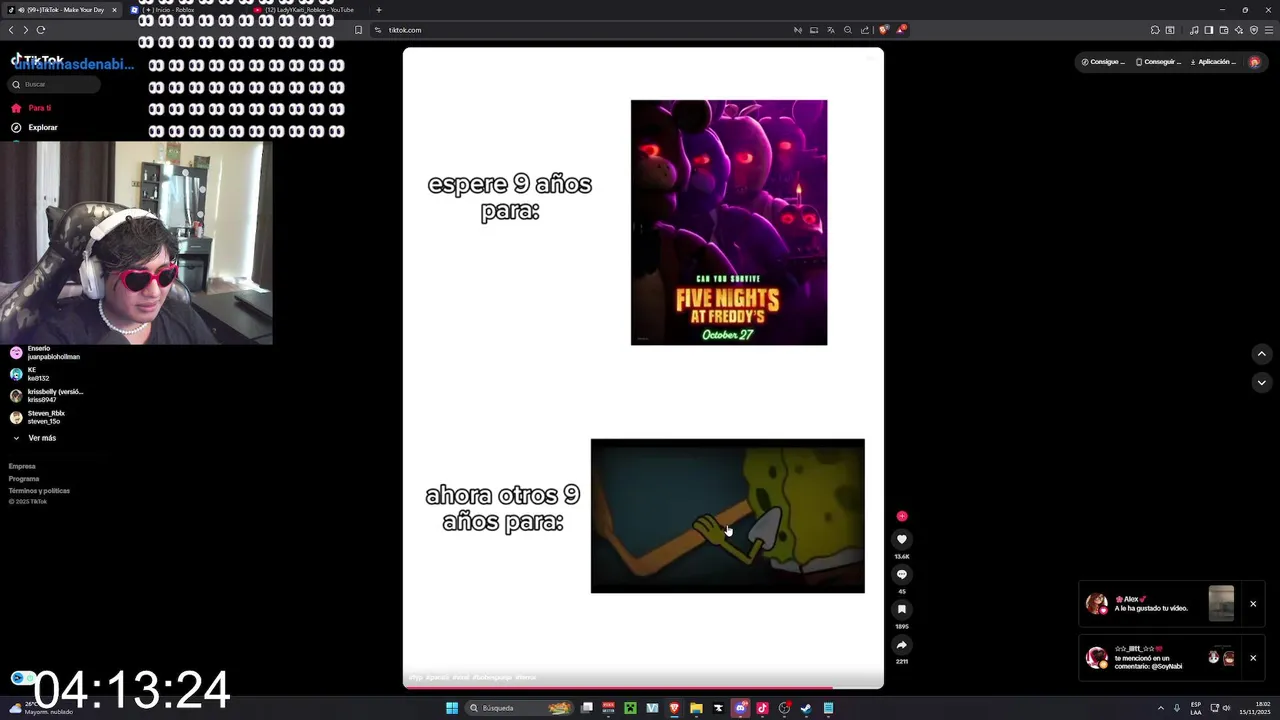Seek on the video progress bar

pos(643,687)
